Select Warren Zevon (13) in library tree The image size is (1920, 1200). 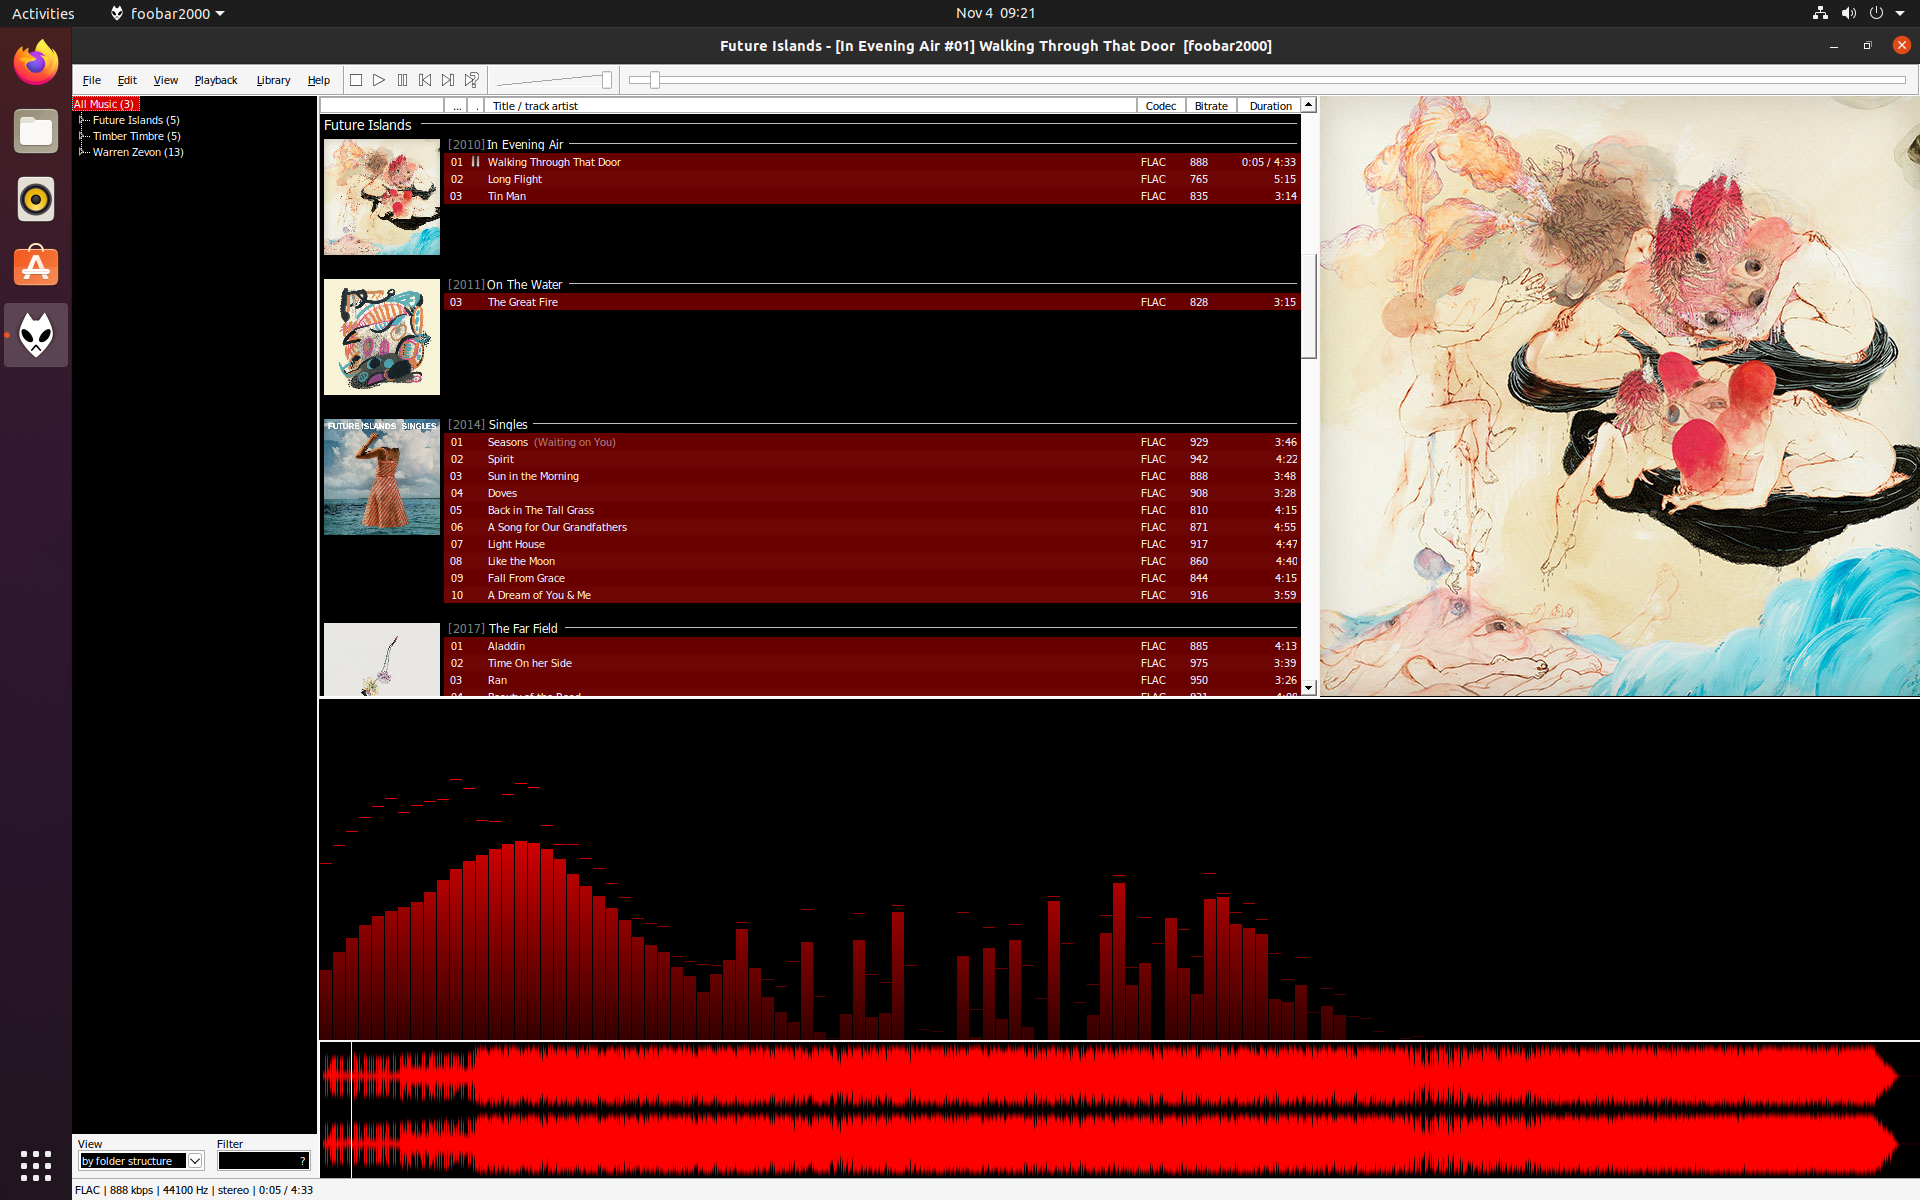(138, 152)
